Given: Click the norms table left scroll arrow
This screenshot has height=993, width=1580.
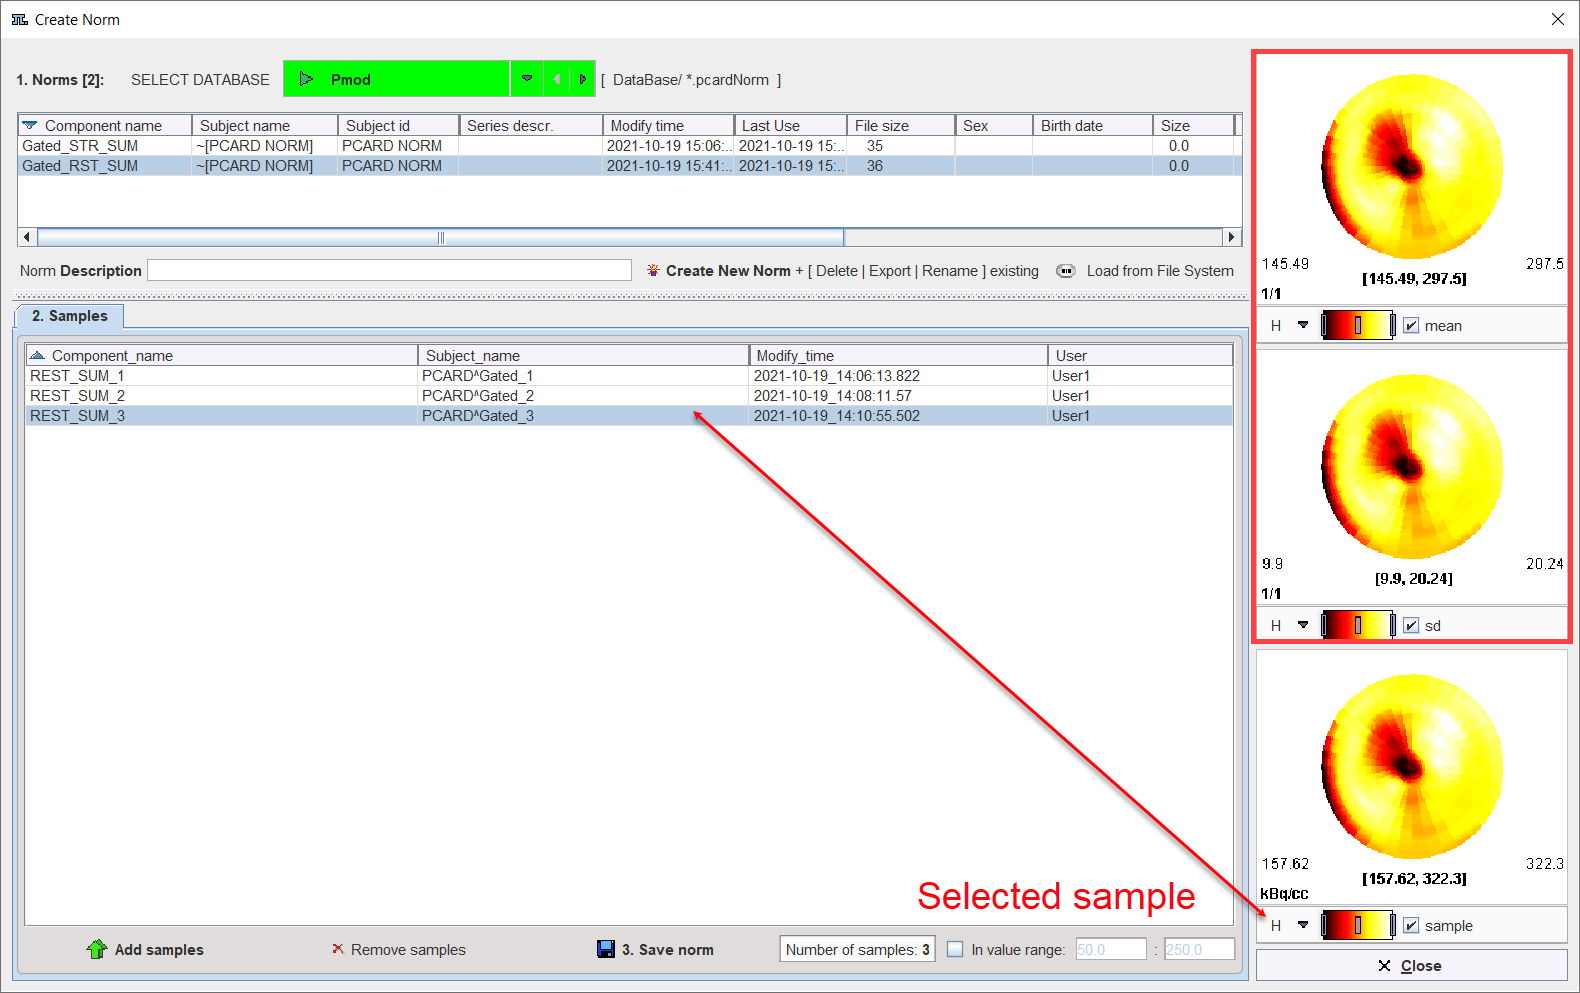Looking at the screenshot, I should pos(27,238).
